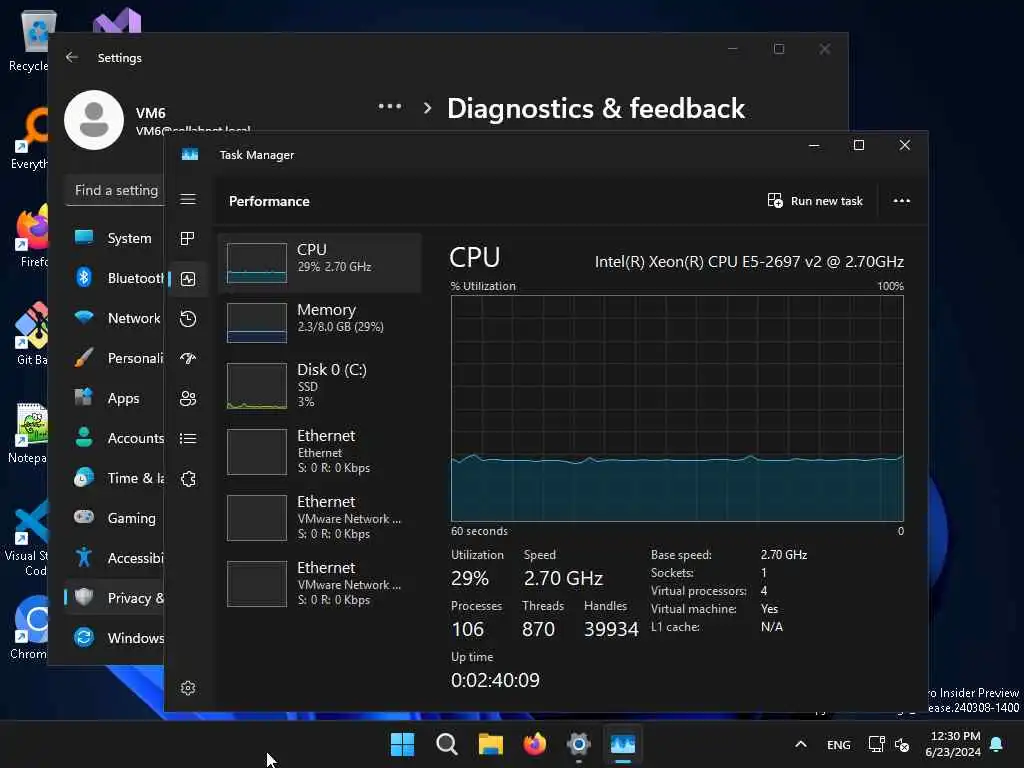Click the Run new task button
Image resolution: width=1024 pixels, height=768 pixels.
click(815, 201)
